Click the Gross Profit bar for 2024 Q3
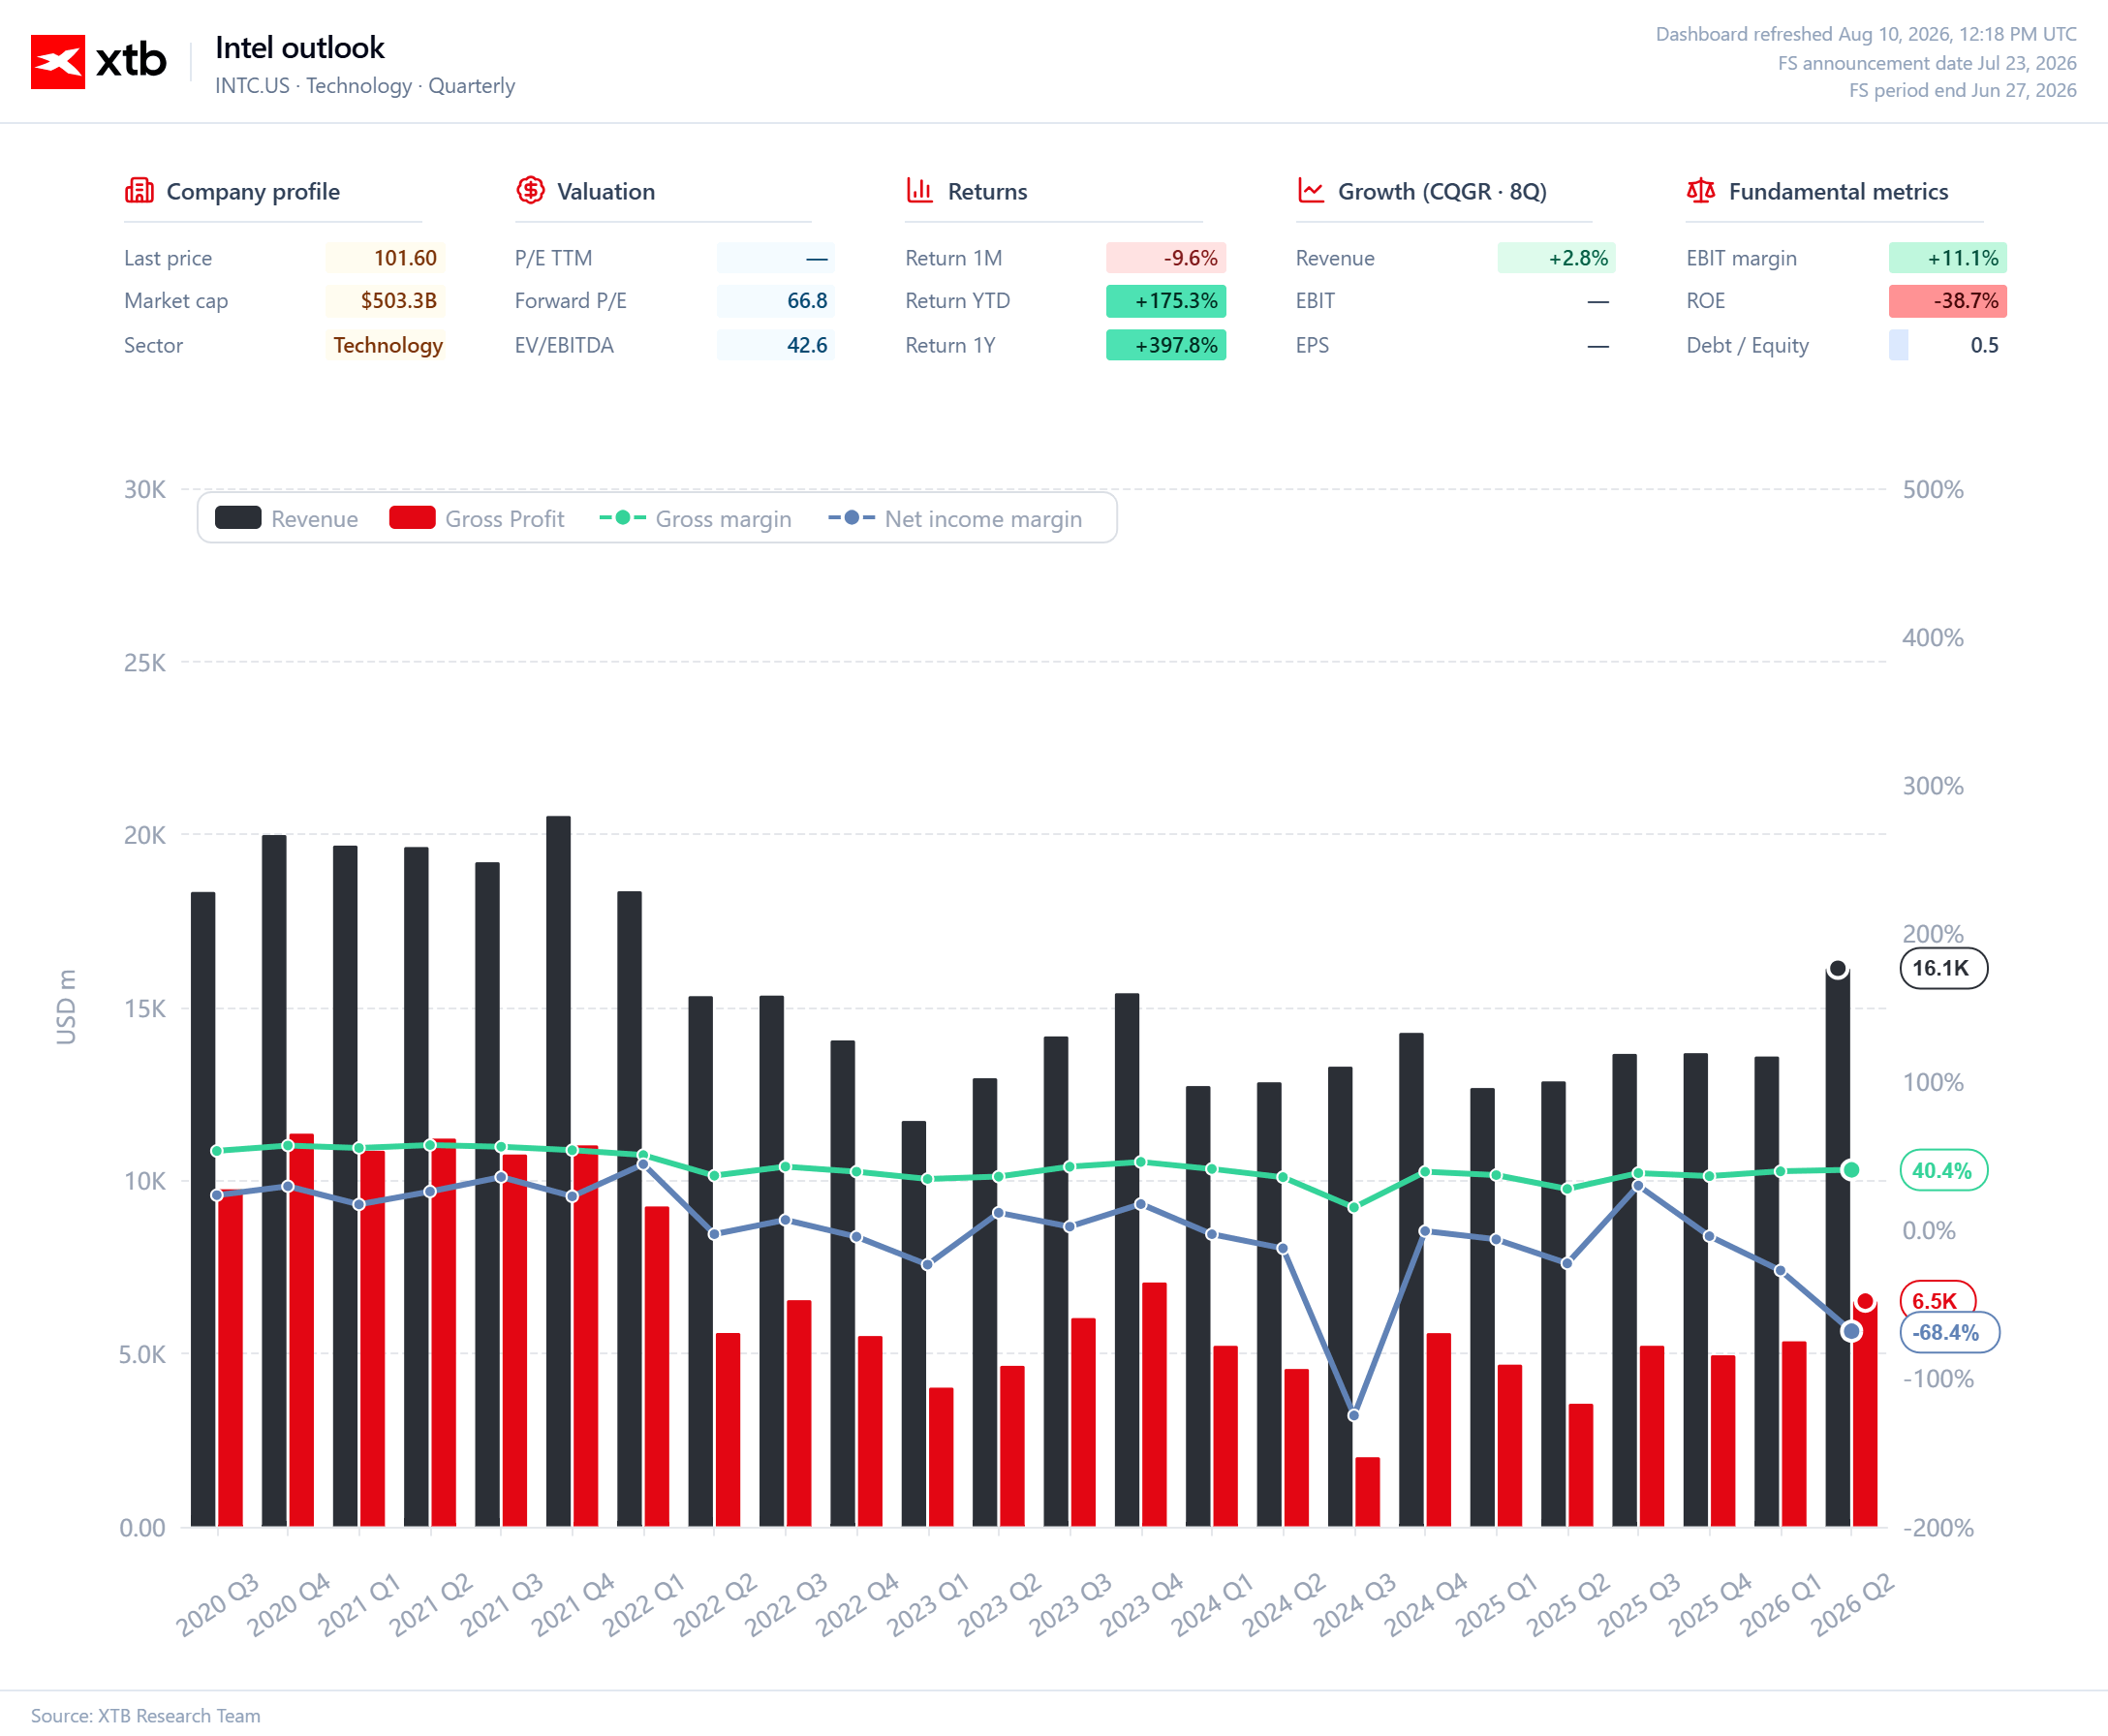The image size is (2108, 1736). click(1367, 1491)
